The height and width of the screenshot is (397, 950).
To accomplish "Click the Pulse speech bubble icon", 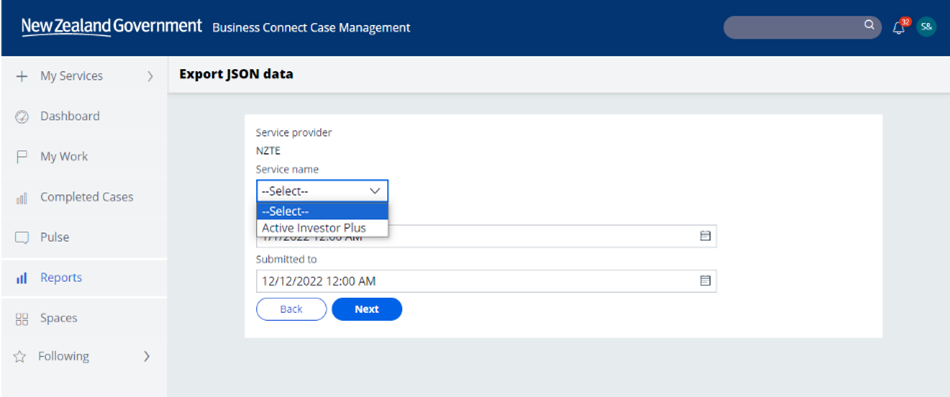I will tap(21, 238).
